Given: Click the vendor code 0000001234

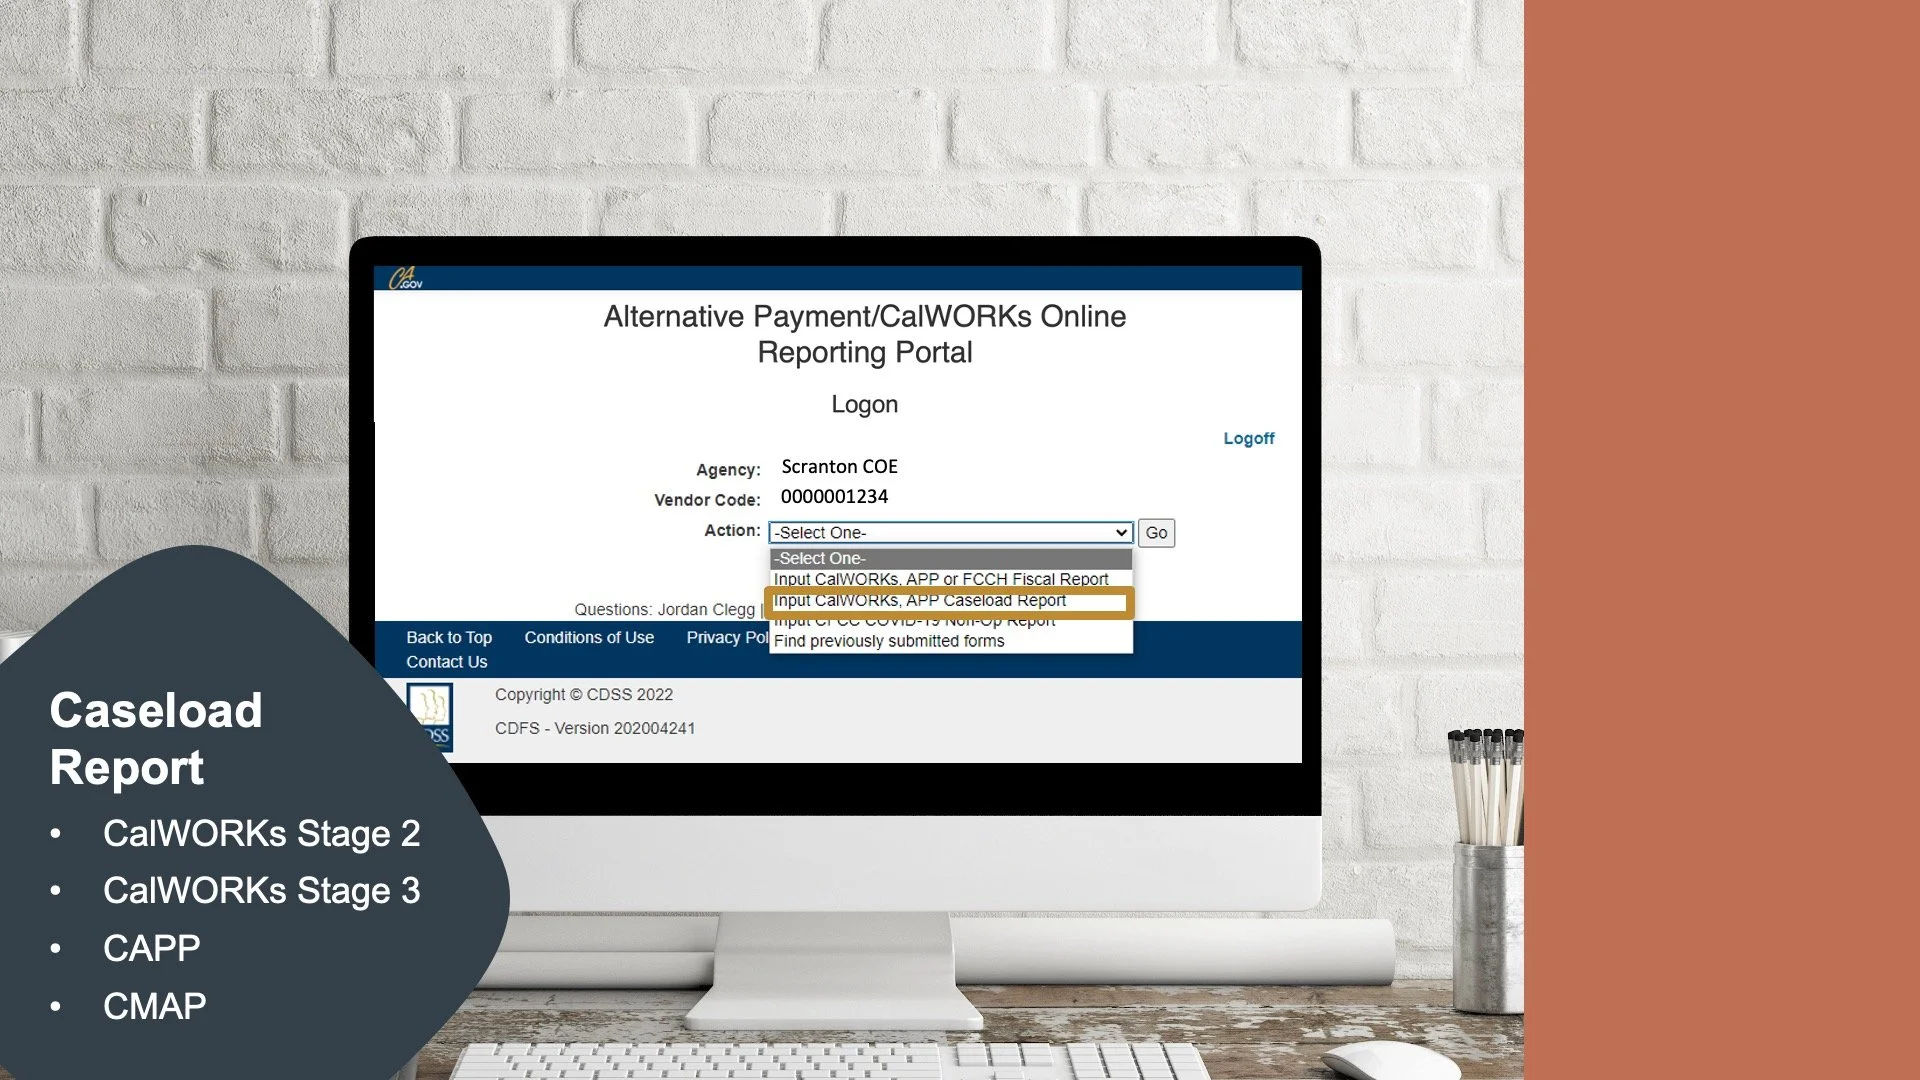Looking at the screenshot, I should (x=834, y=497).
